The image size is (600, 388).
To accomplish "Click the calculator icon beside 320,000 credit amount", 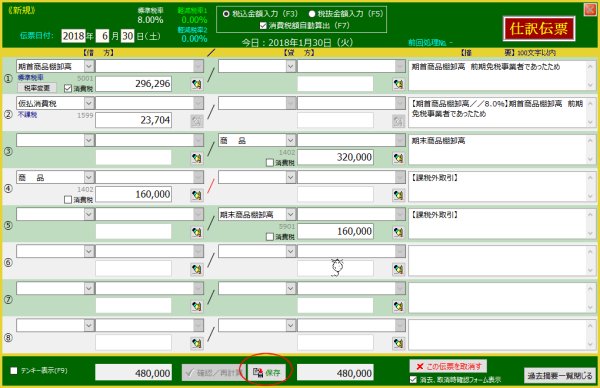I will pos(398,158).
